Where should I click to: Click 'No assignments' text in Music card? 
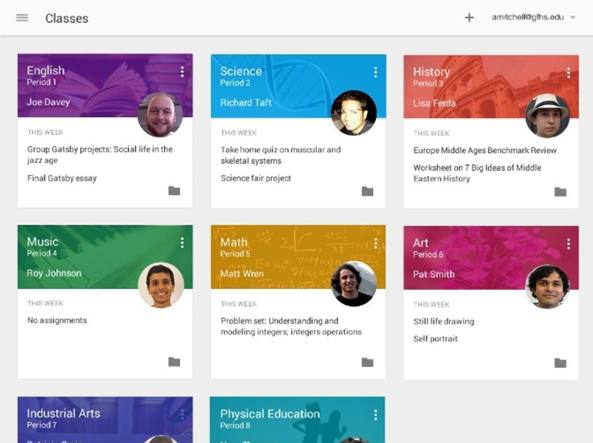(x=57, y=320)
